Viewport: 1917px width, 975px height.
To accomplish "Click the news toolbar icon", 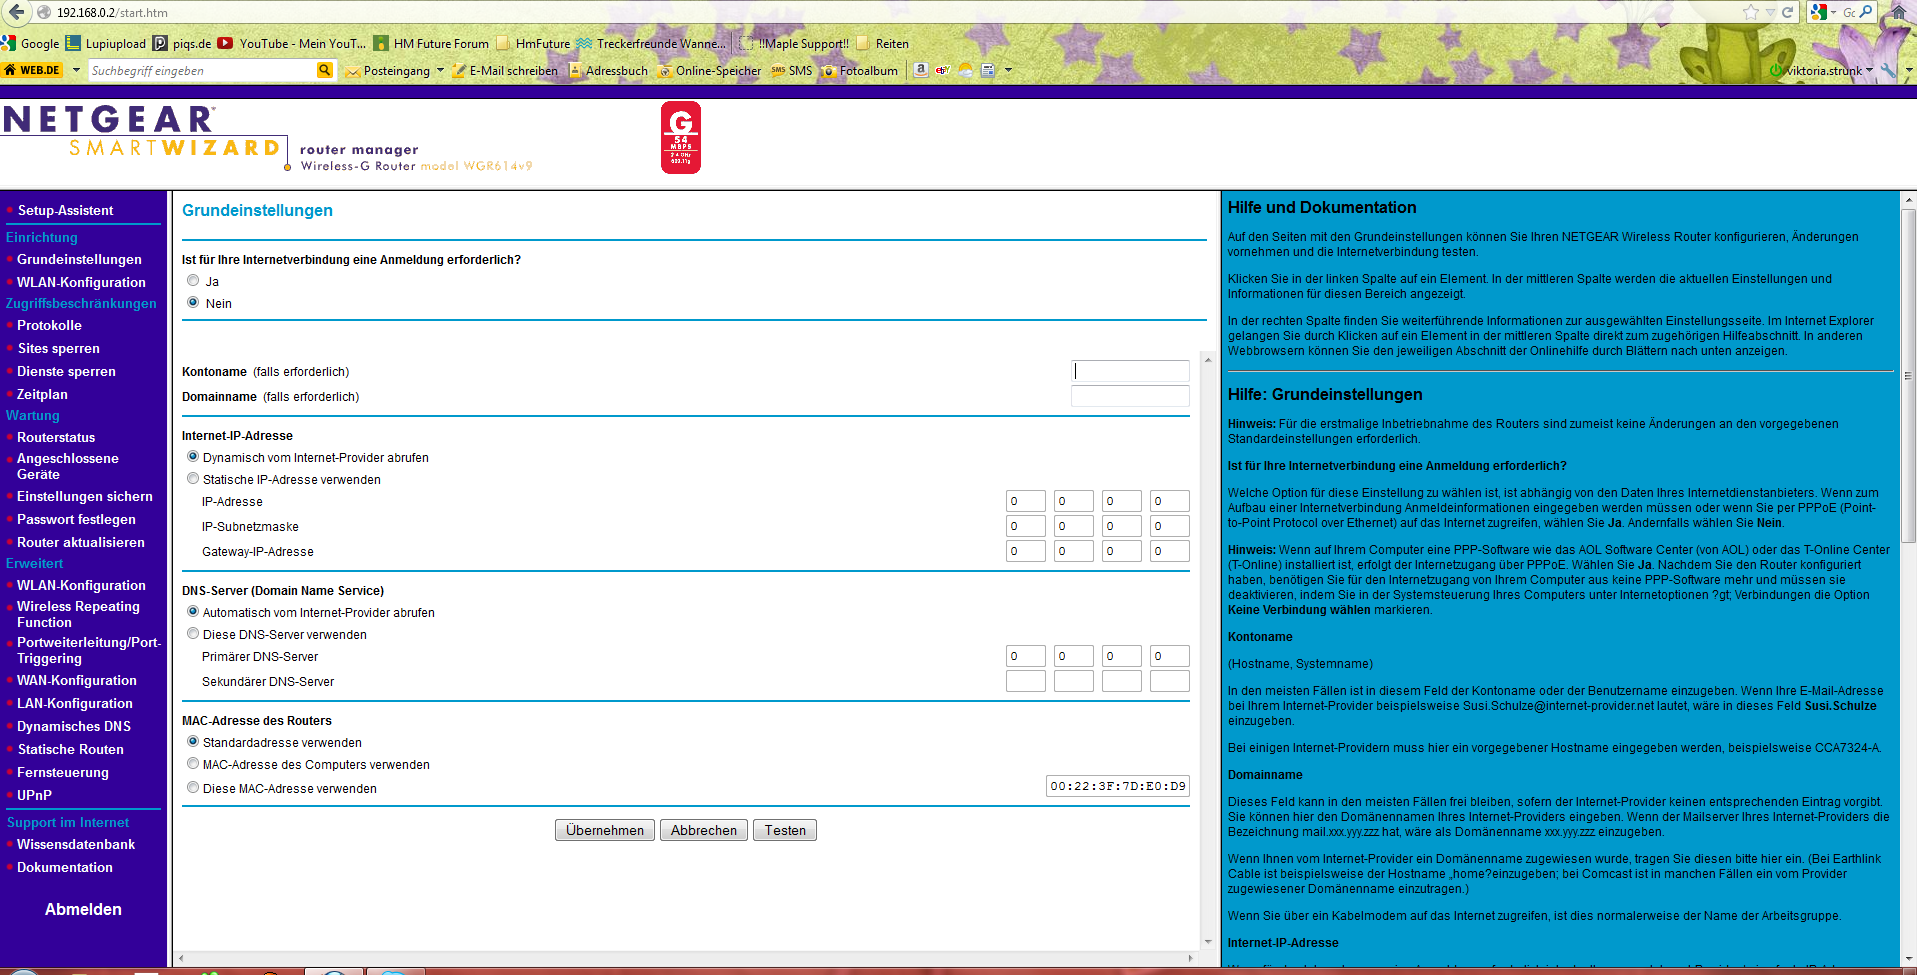I will [988, 70].
